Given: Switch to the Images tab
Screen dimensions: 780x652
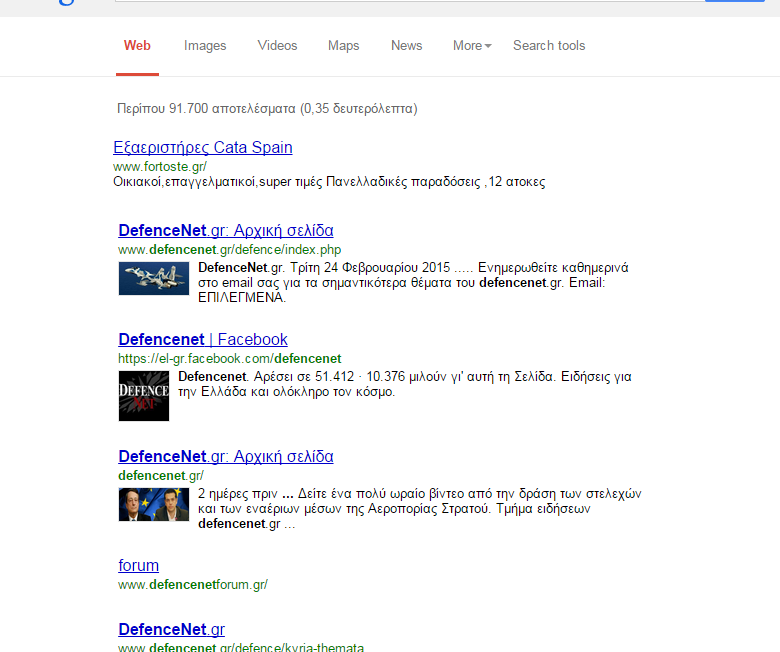Looking at the screenshot, I should pos(205,46).
